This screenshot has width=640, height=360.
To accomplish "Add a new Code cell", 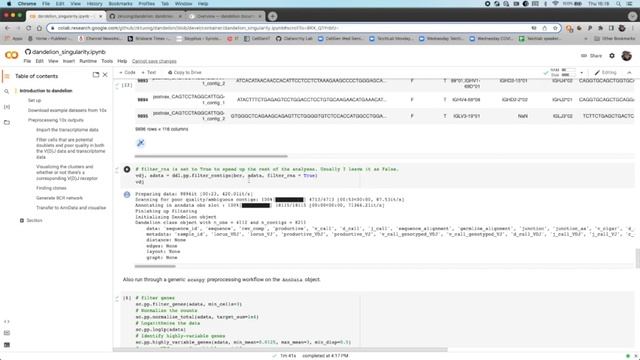I will click(x=127, y=72).
